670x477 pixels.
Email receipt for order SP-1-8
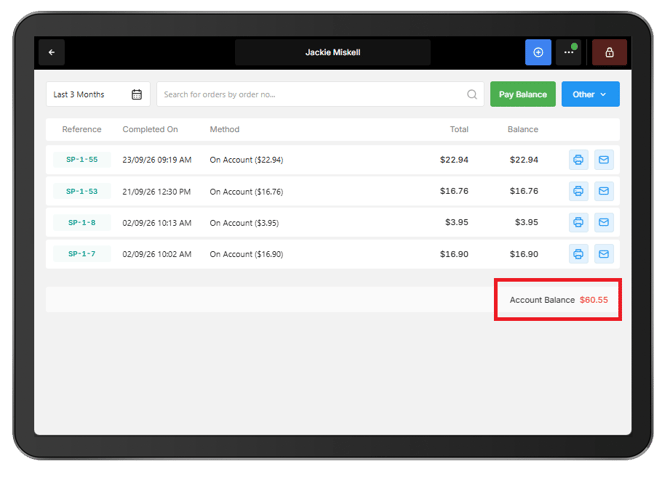pyautogui.click(x=604, y=222)
